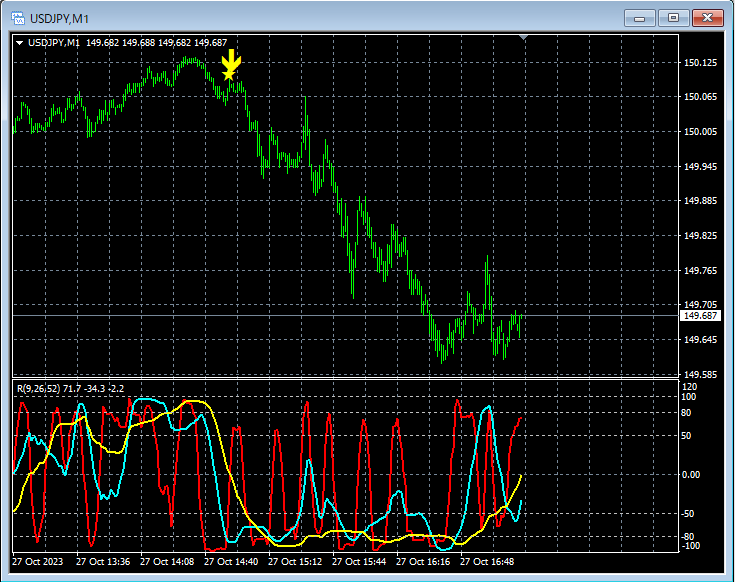Maximize the USDJPY,M1 chart window

tap(673, 18)
